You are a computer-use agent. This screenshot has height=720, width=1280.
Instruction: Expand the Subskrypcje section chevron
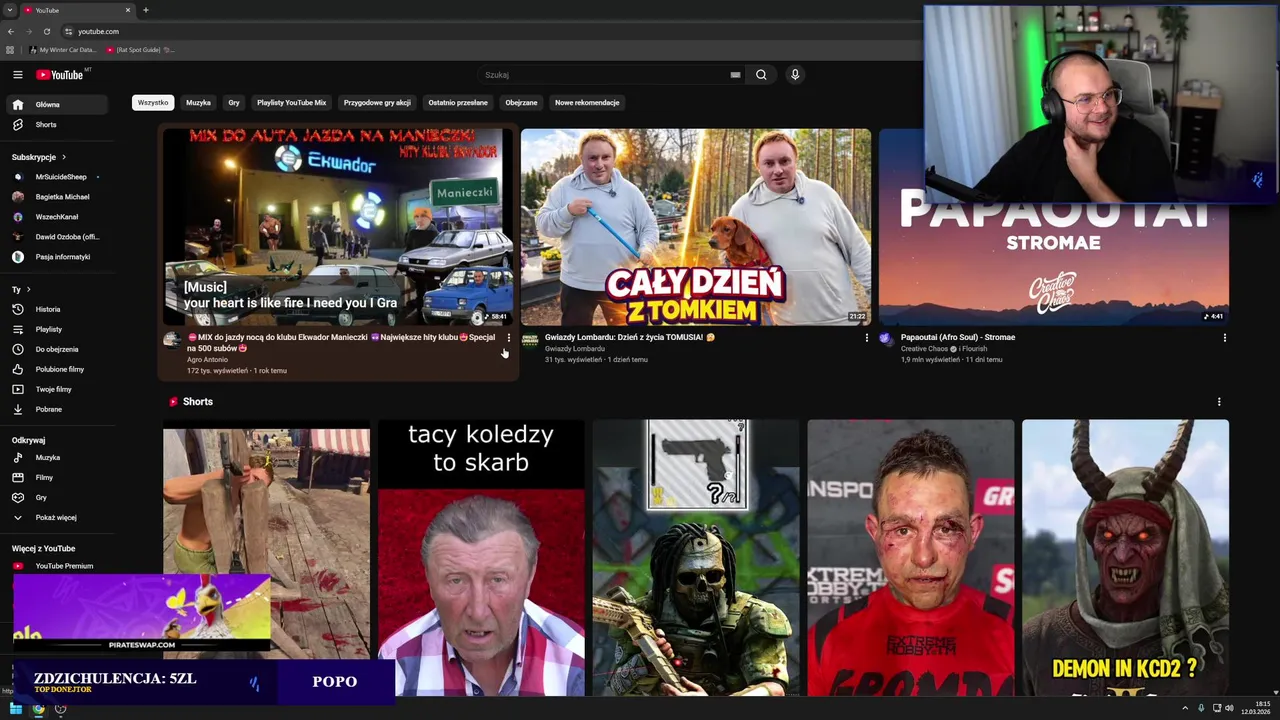(x=64, y=157)
